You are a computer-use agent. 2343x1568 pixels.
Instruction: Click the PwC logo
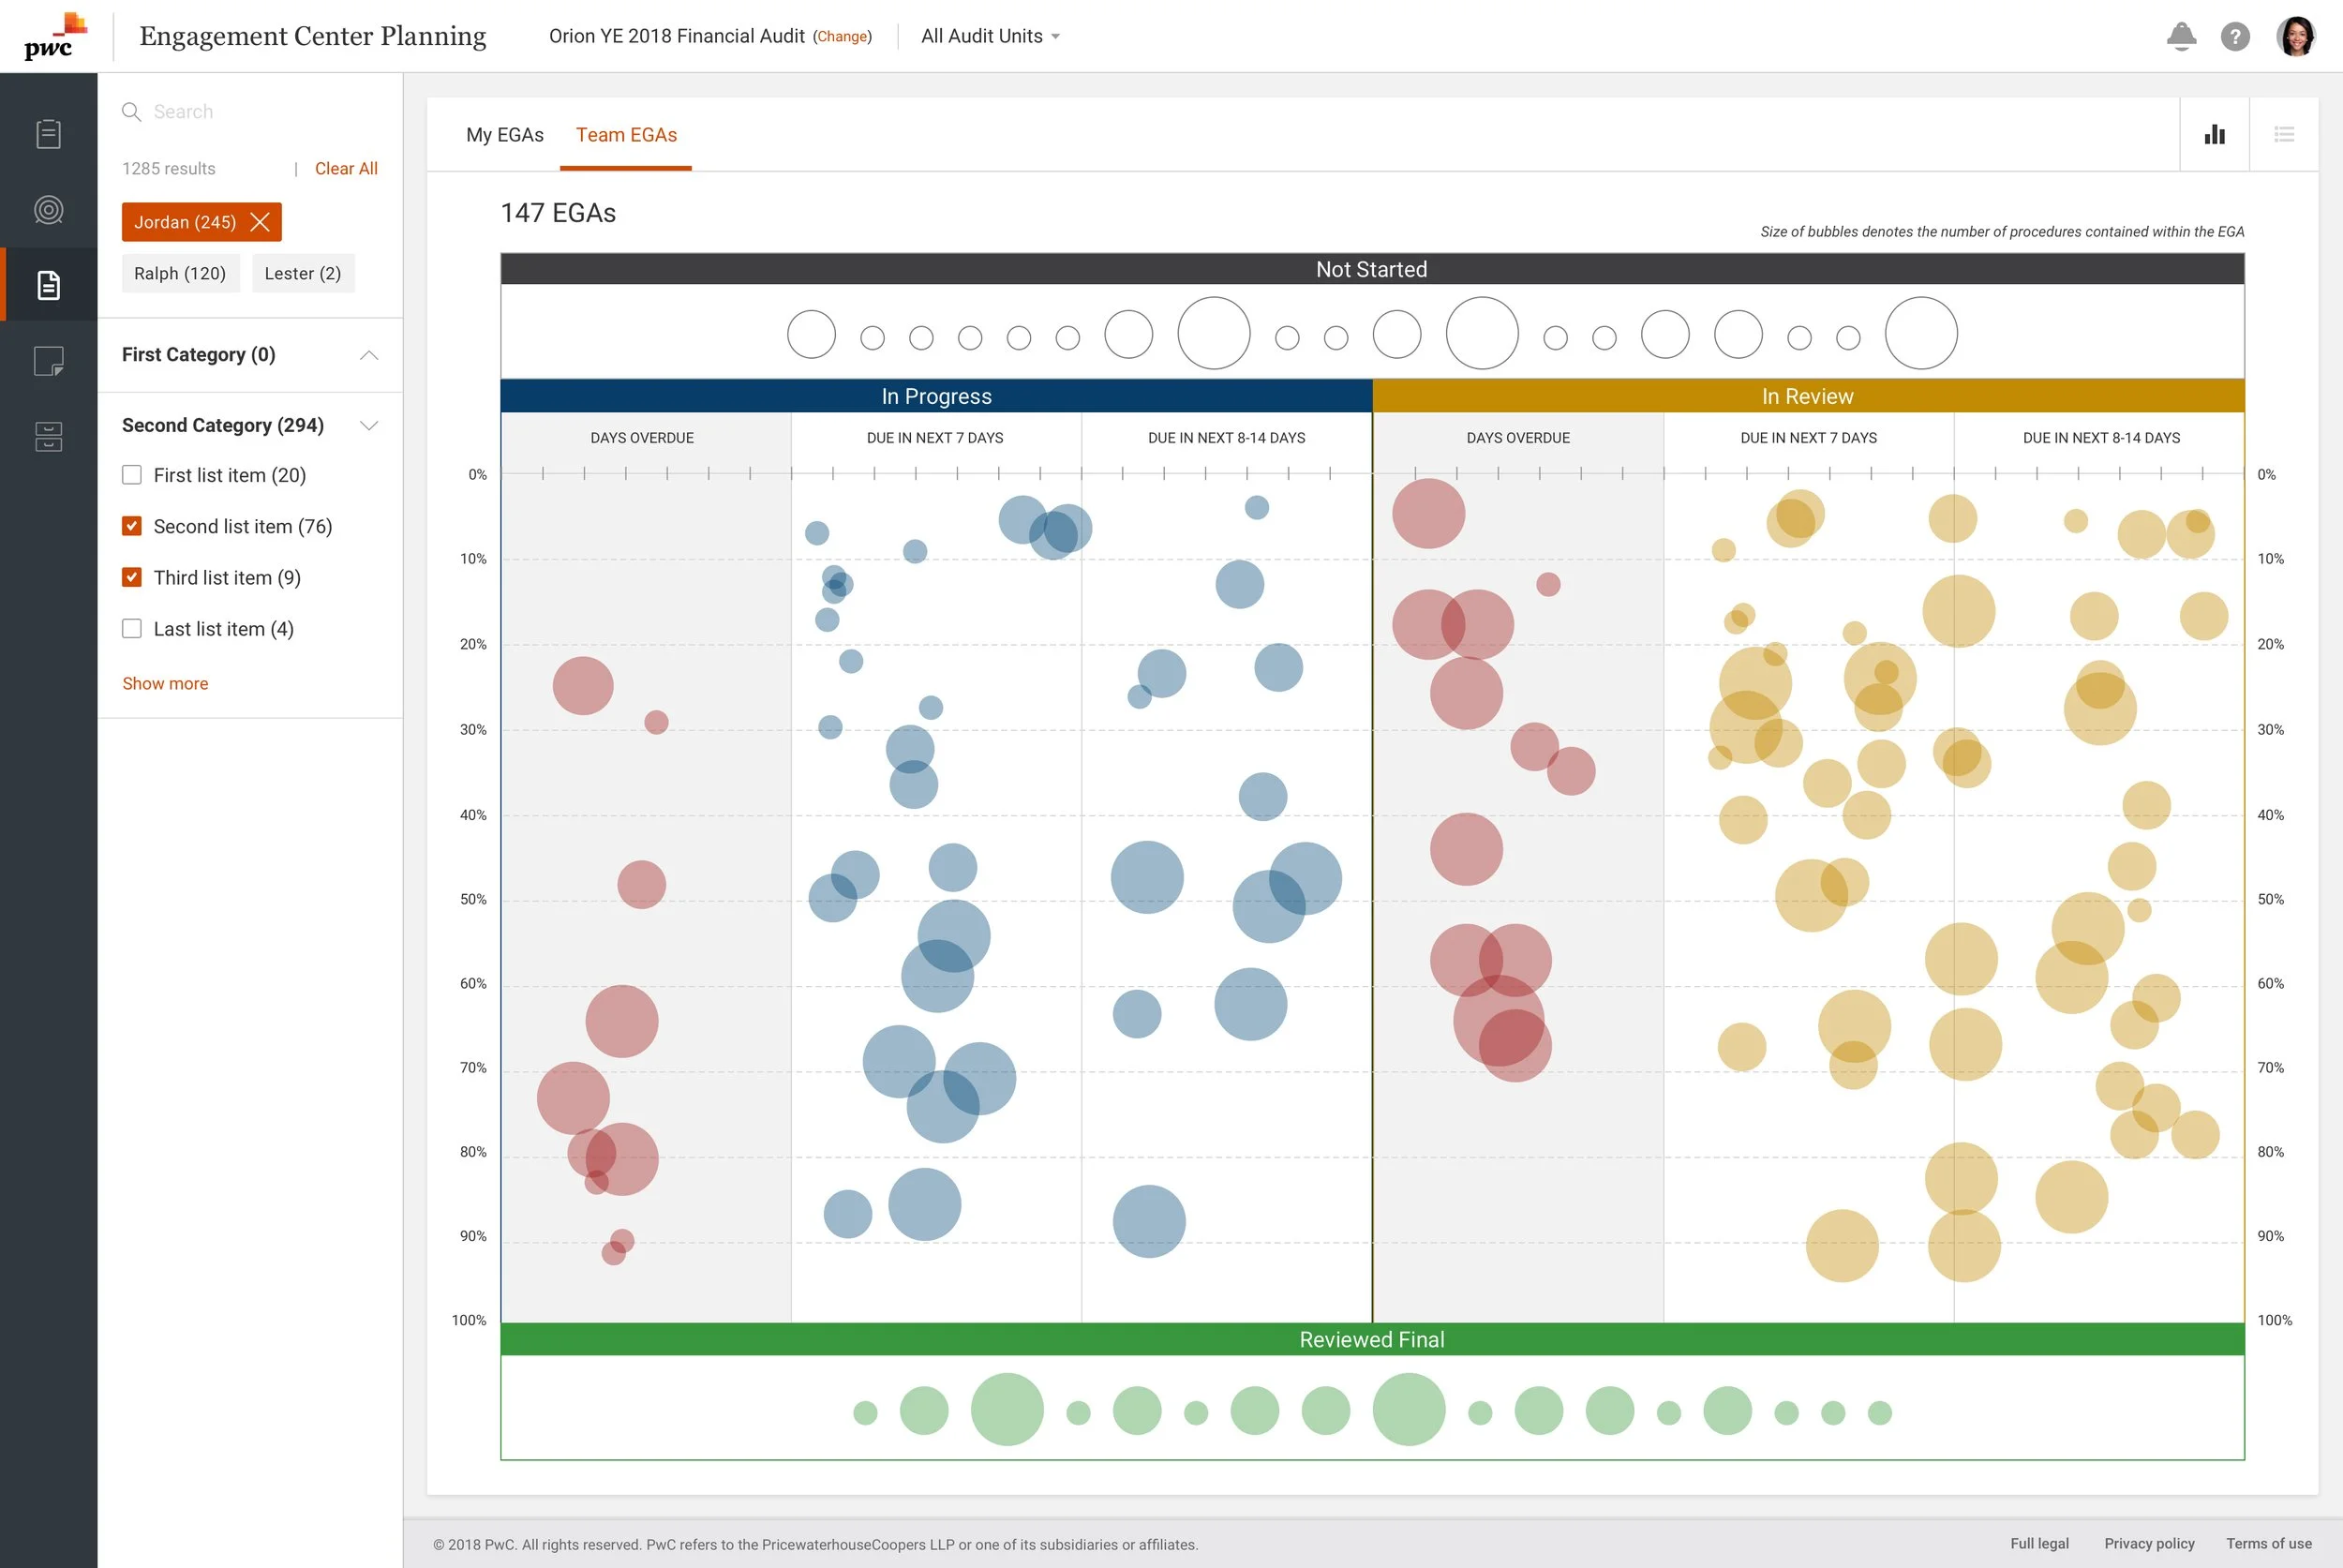55,36
